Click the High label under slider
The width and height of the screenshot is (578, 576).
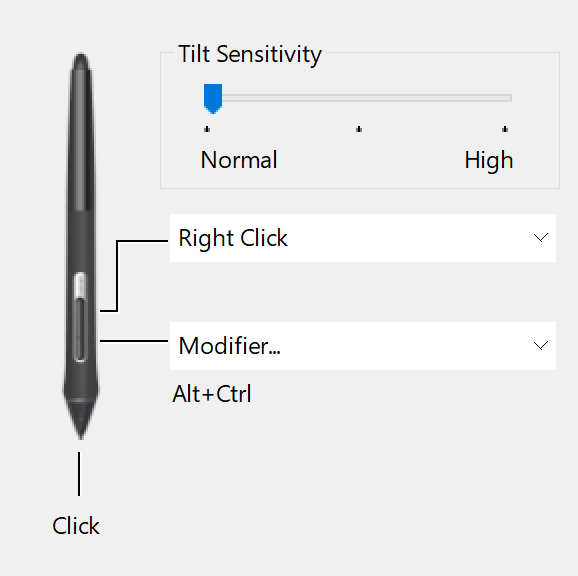489,161
